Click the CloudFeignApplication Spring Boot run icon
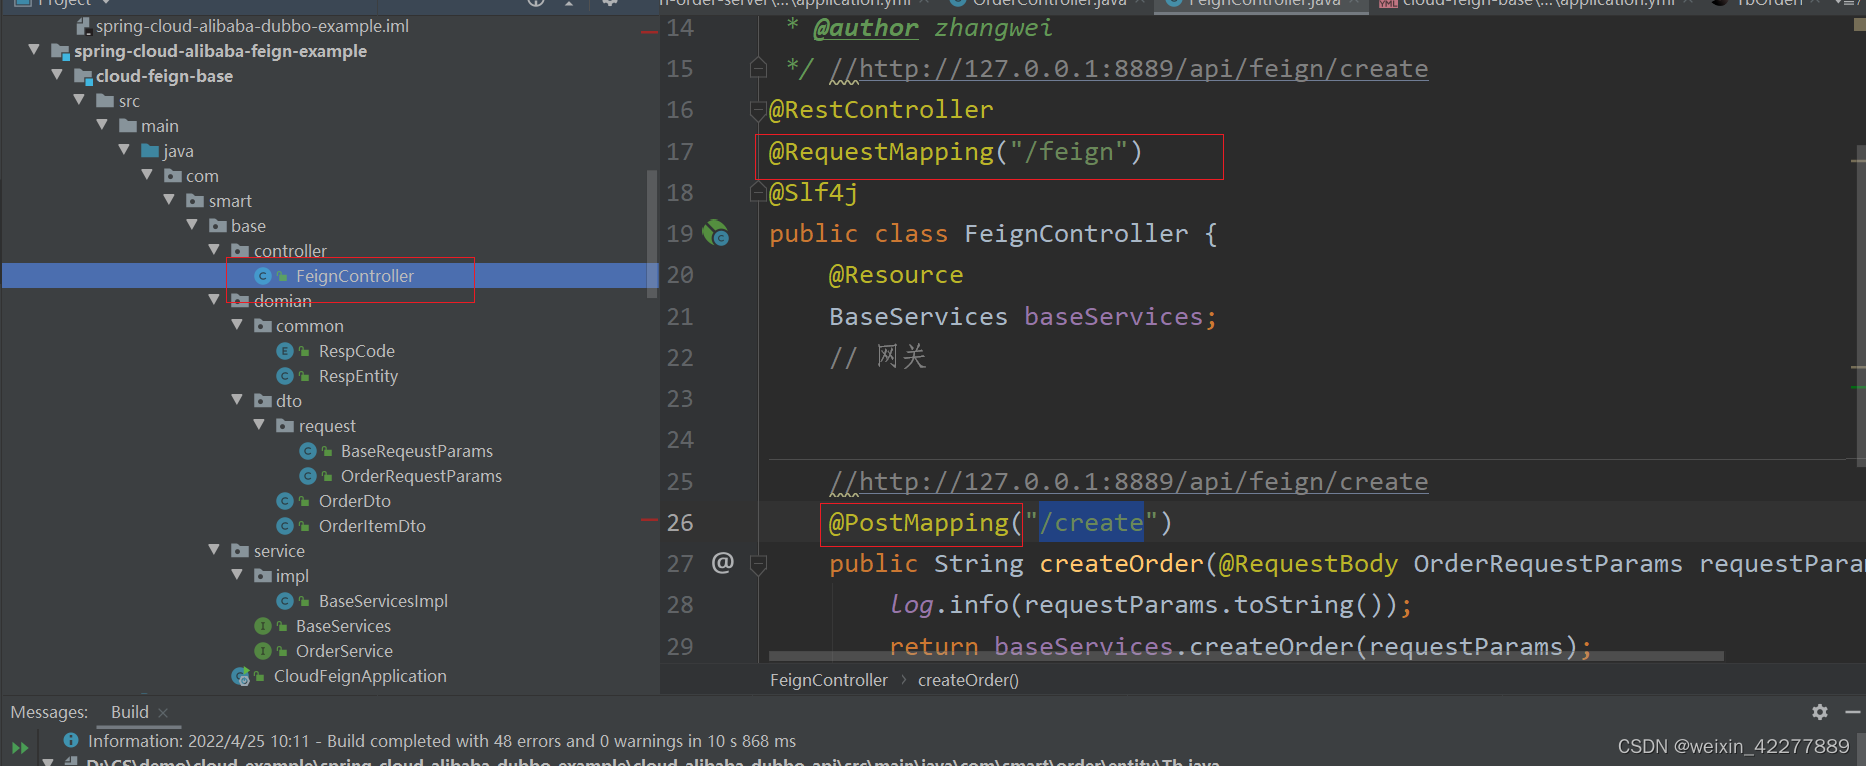Image resolution: width=1866 pixels, height=766 pixels. click(241, 677)
